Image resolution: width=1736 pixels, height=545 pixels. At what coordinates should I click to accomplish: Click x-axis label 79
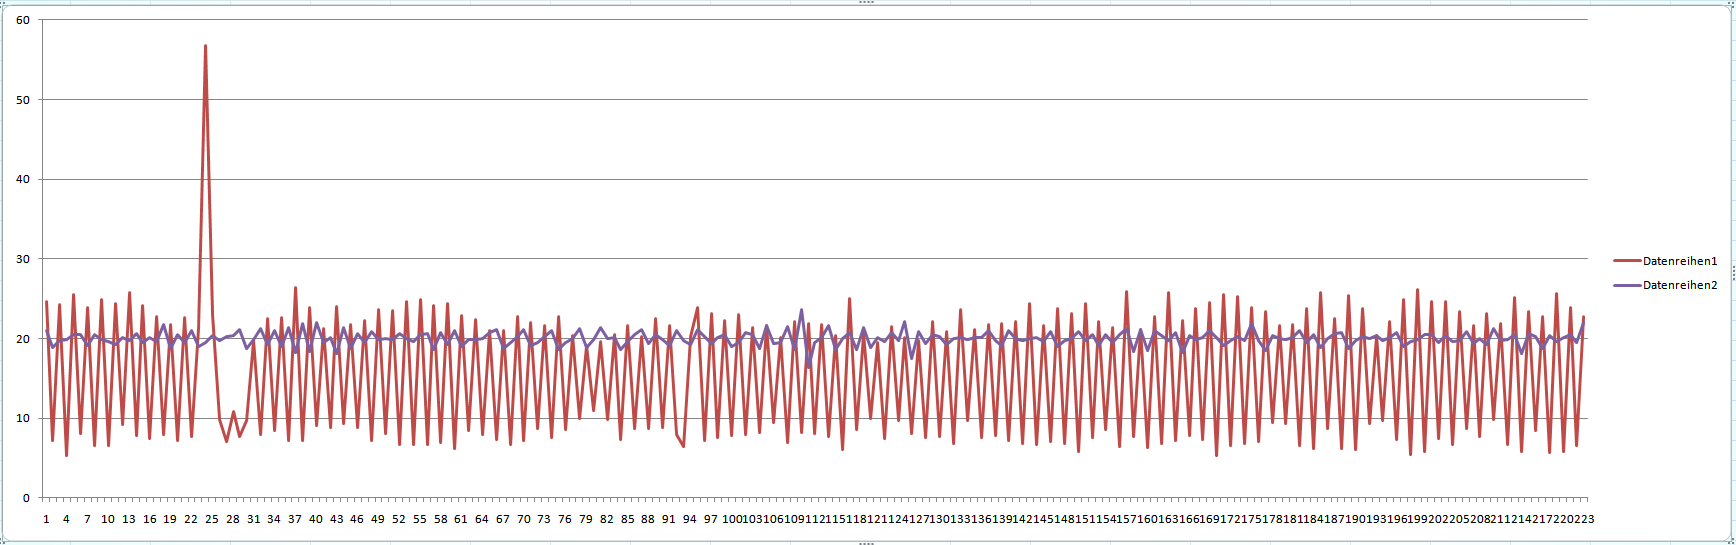pyautogui.click(x=586, y=519)
